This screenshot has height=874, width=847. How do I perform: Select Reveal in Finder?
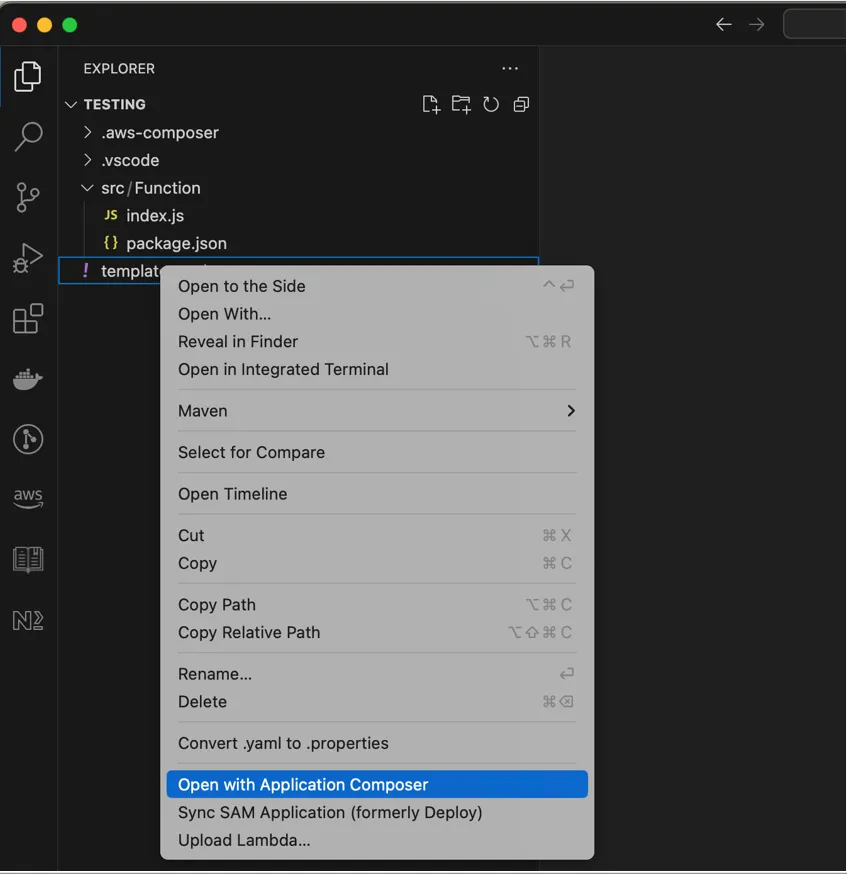click(x=377, y=342)
